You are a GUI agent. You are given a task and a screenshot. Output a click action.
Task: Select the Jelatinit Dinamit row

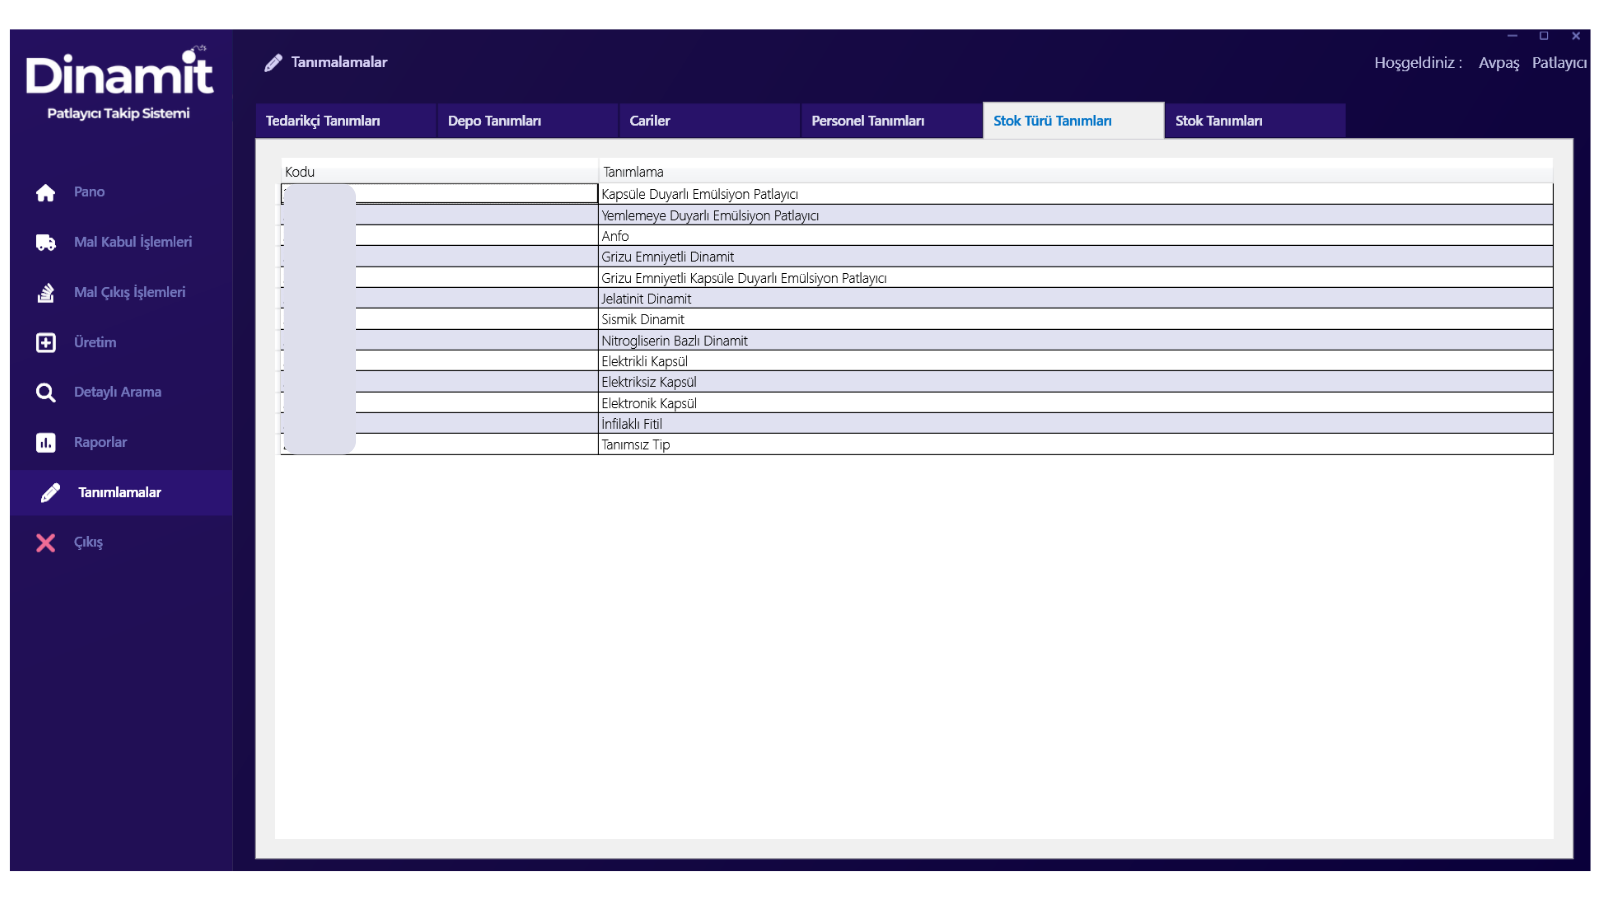917,299
